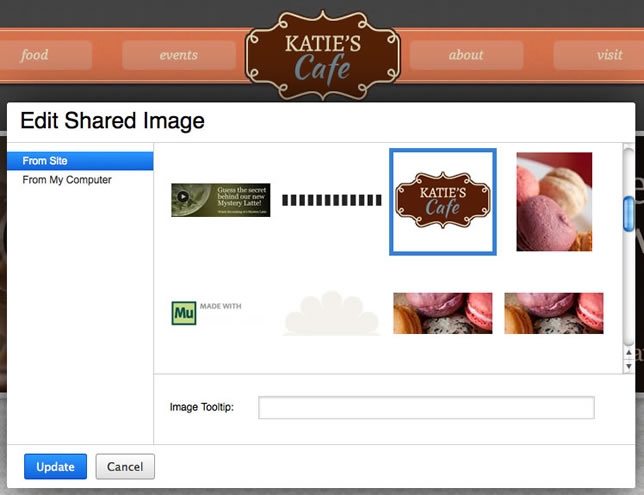The image size is (644, 495).
Task: Click the scroll down arrow of image list
Action: coord(628,366)
